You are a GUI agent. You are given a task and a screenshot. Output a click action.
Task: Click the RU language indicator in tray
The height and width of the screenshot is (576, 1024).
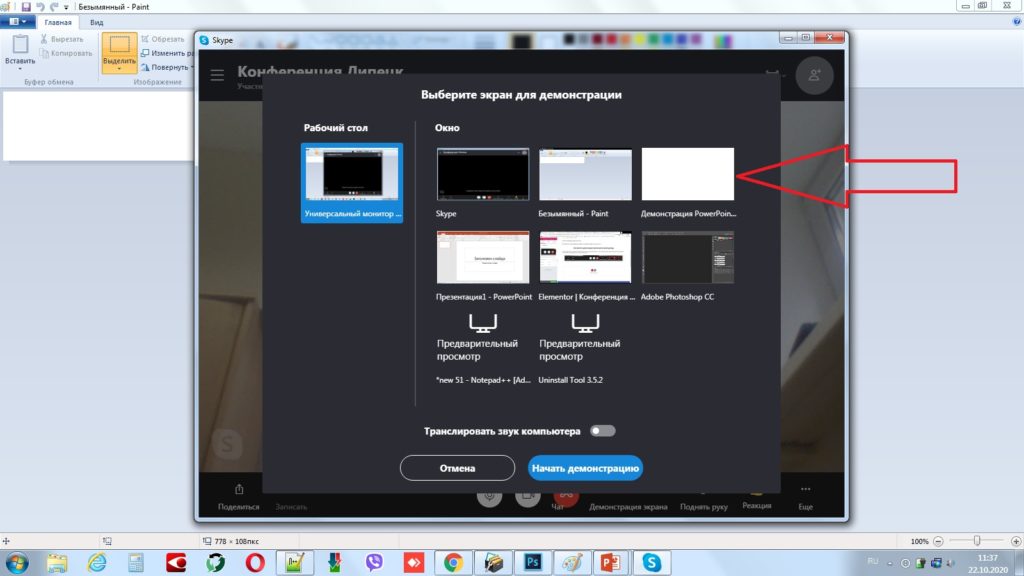(872, 562)
